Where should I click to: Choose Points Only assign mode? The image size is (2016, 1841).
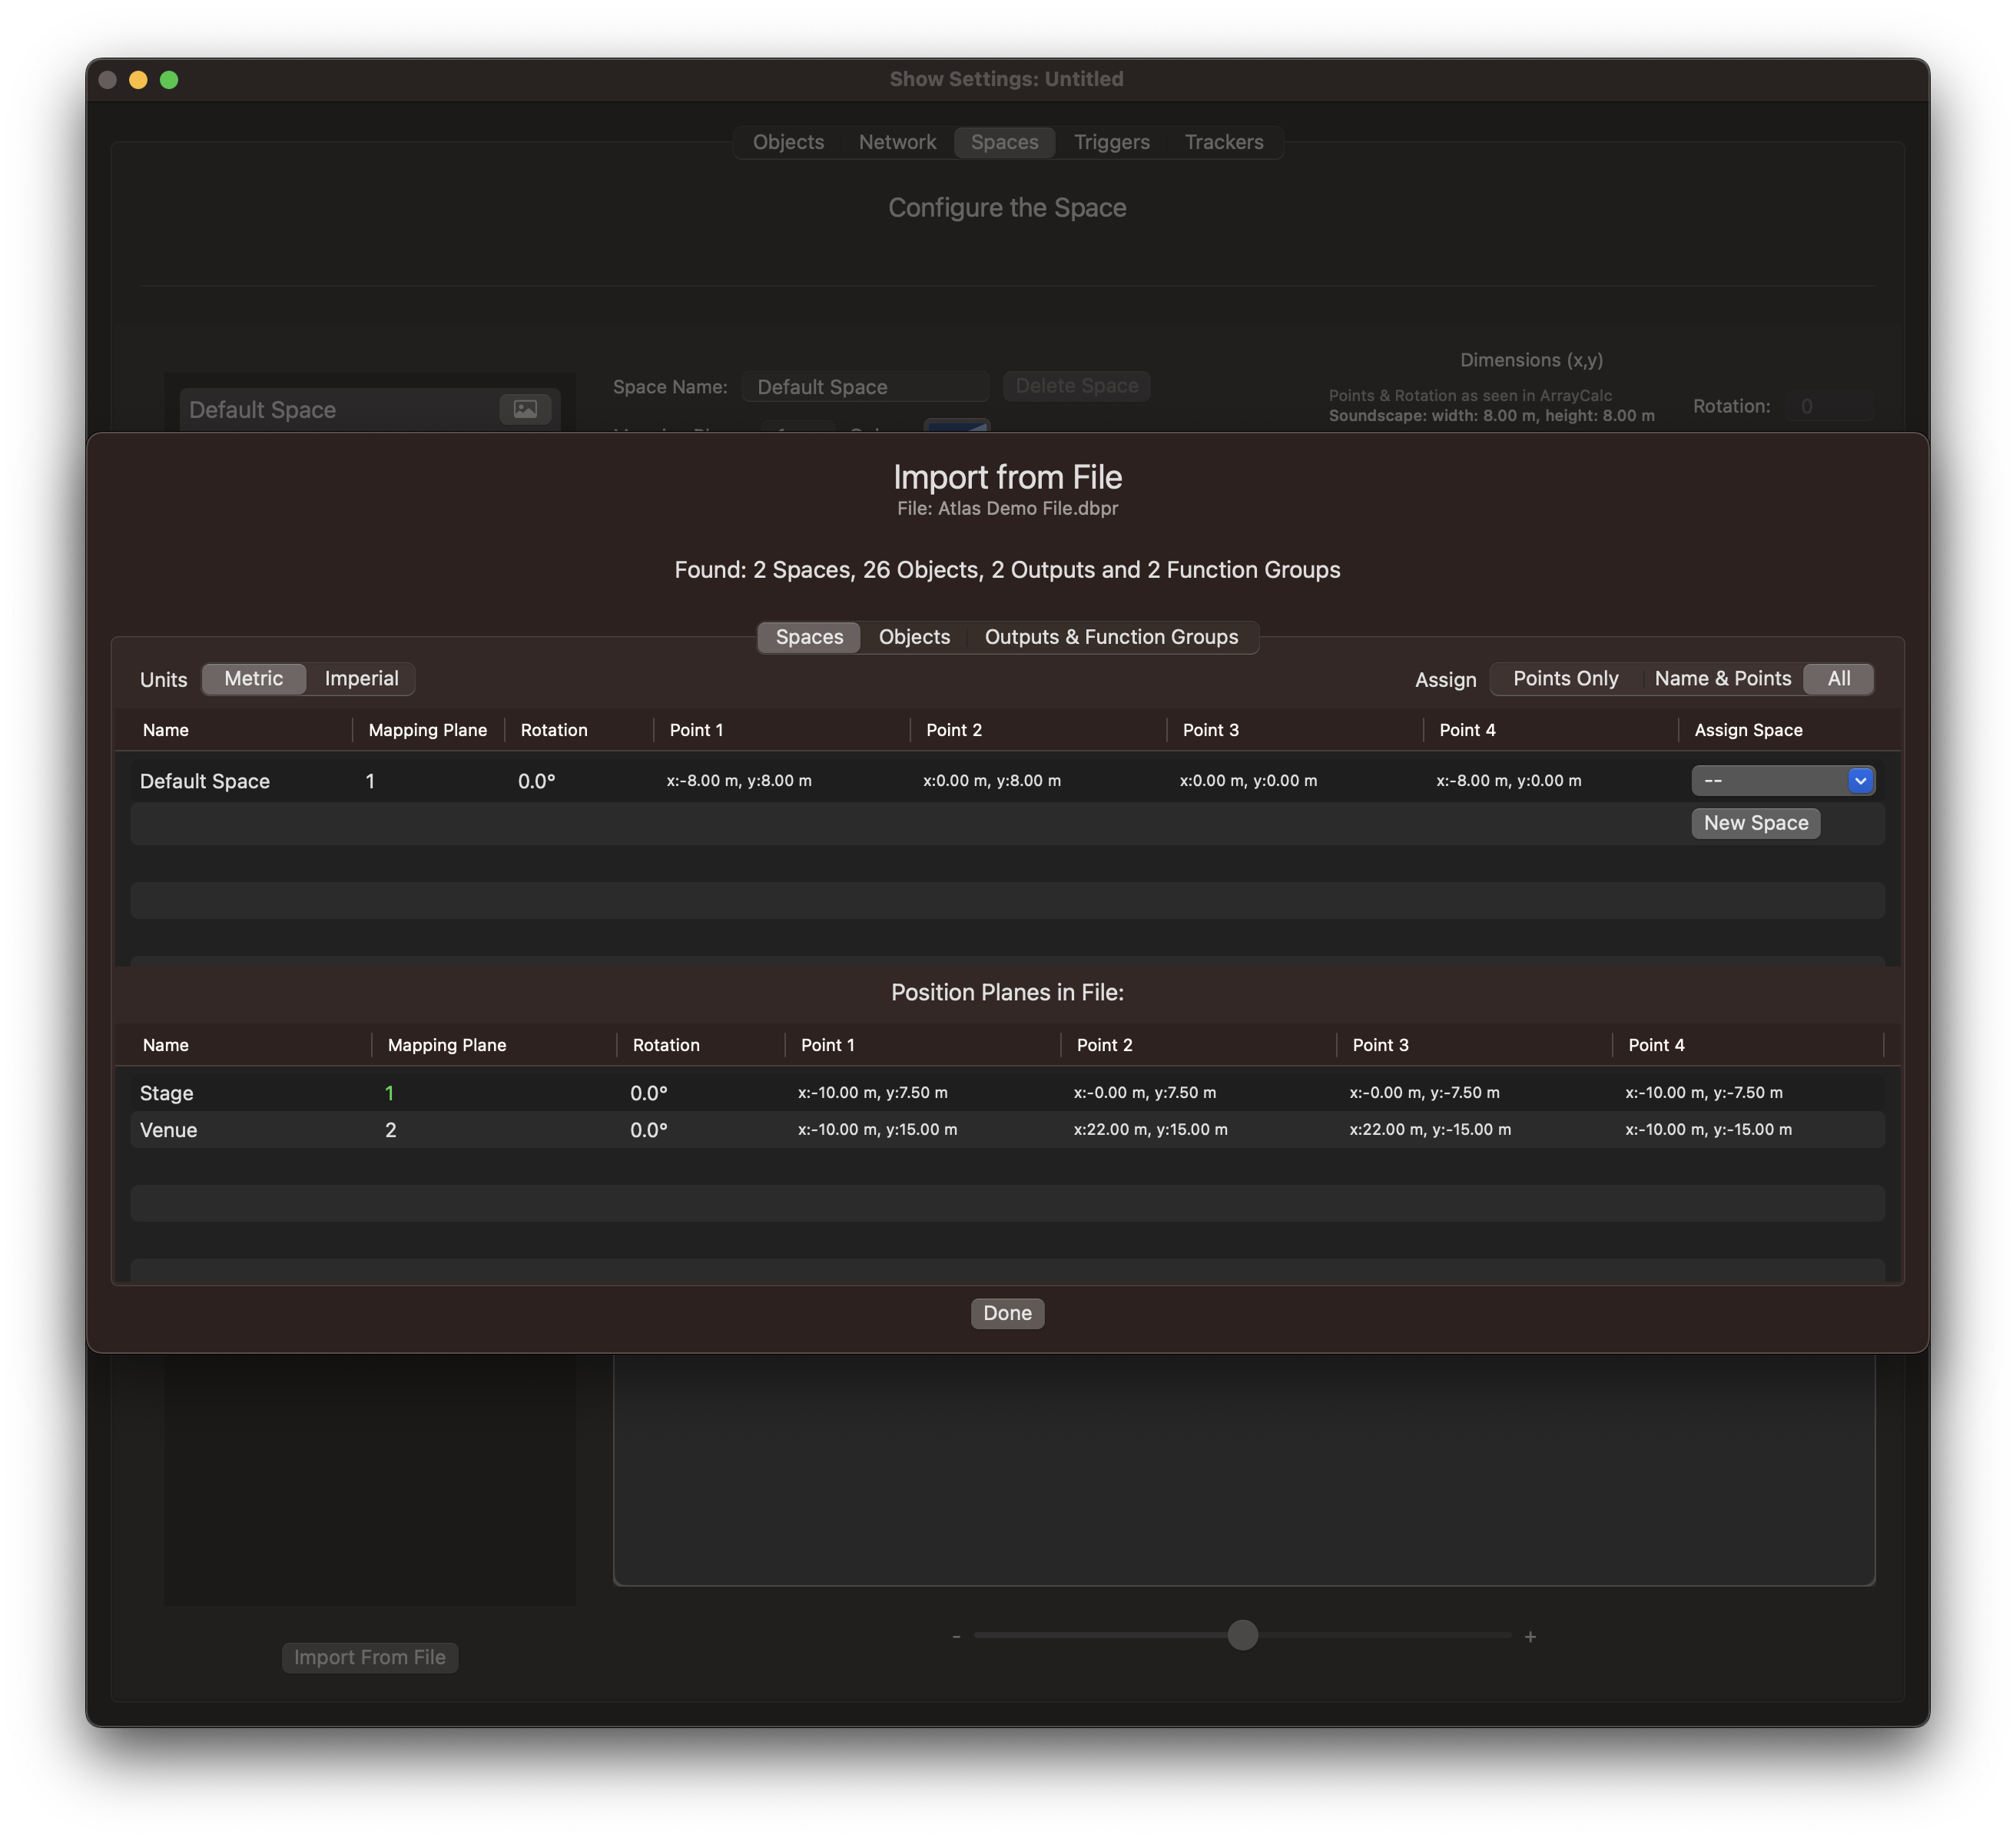pos(1565,678)
